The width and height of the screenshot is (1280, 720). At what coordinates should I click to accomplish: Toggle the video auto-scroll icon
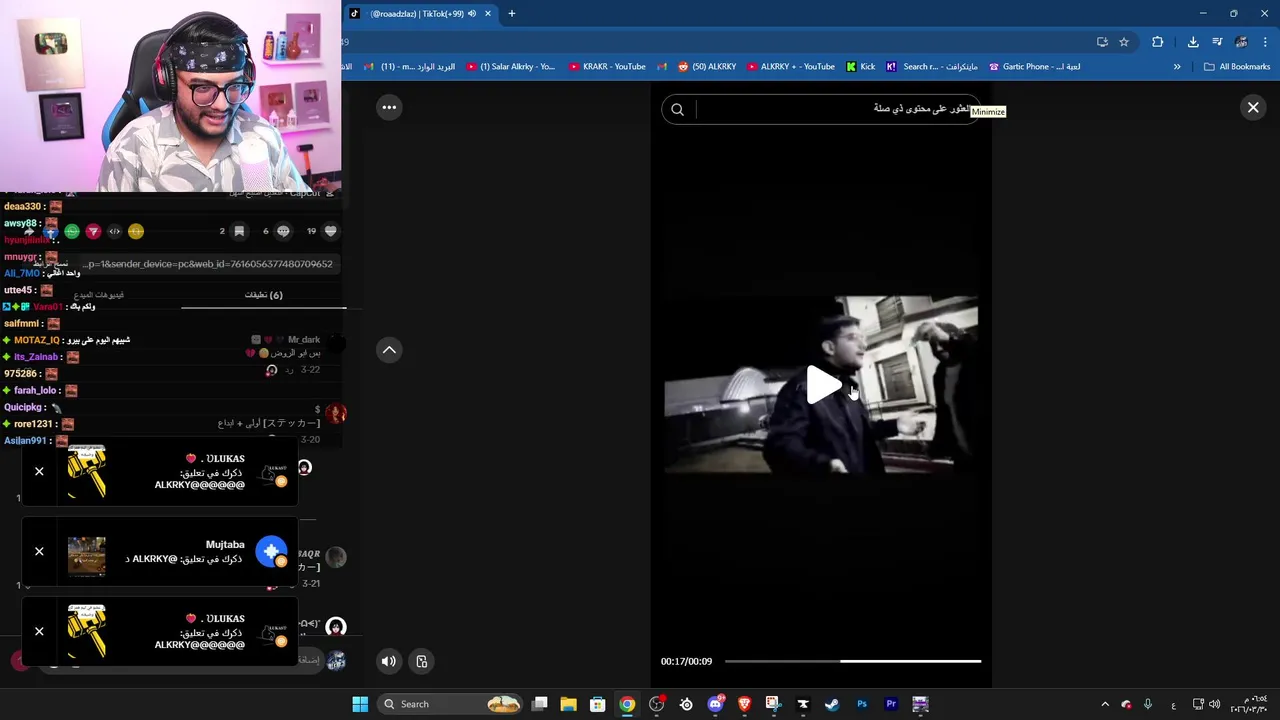pos(422,661)
